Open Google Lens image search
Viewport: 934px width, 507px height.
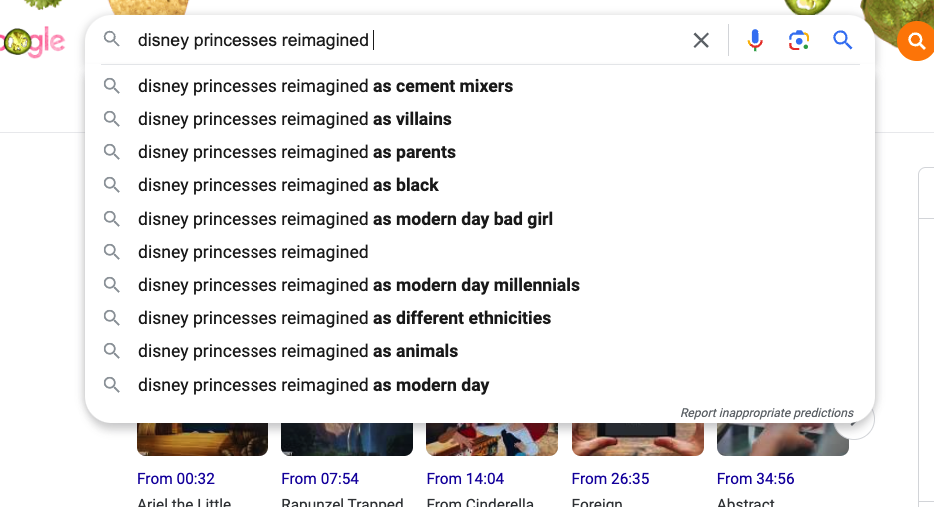(798, 40)
